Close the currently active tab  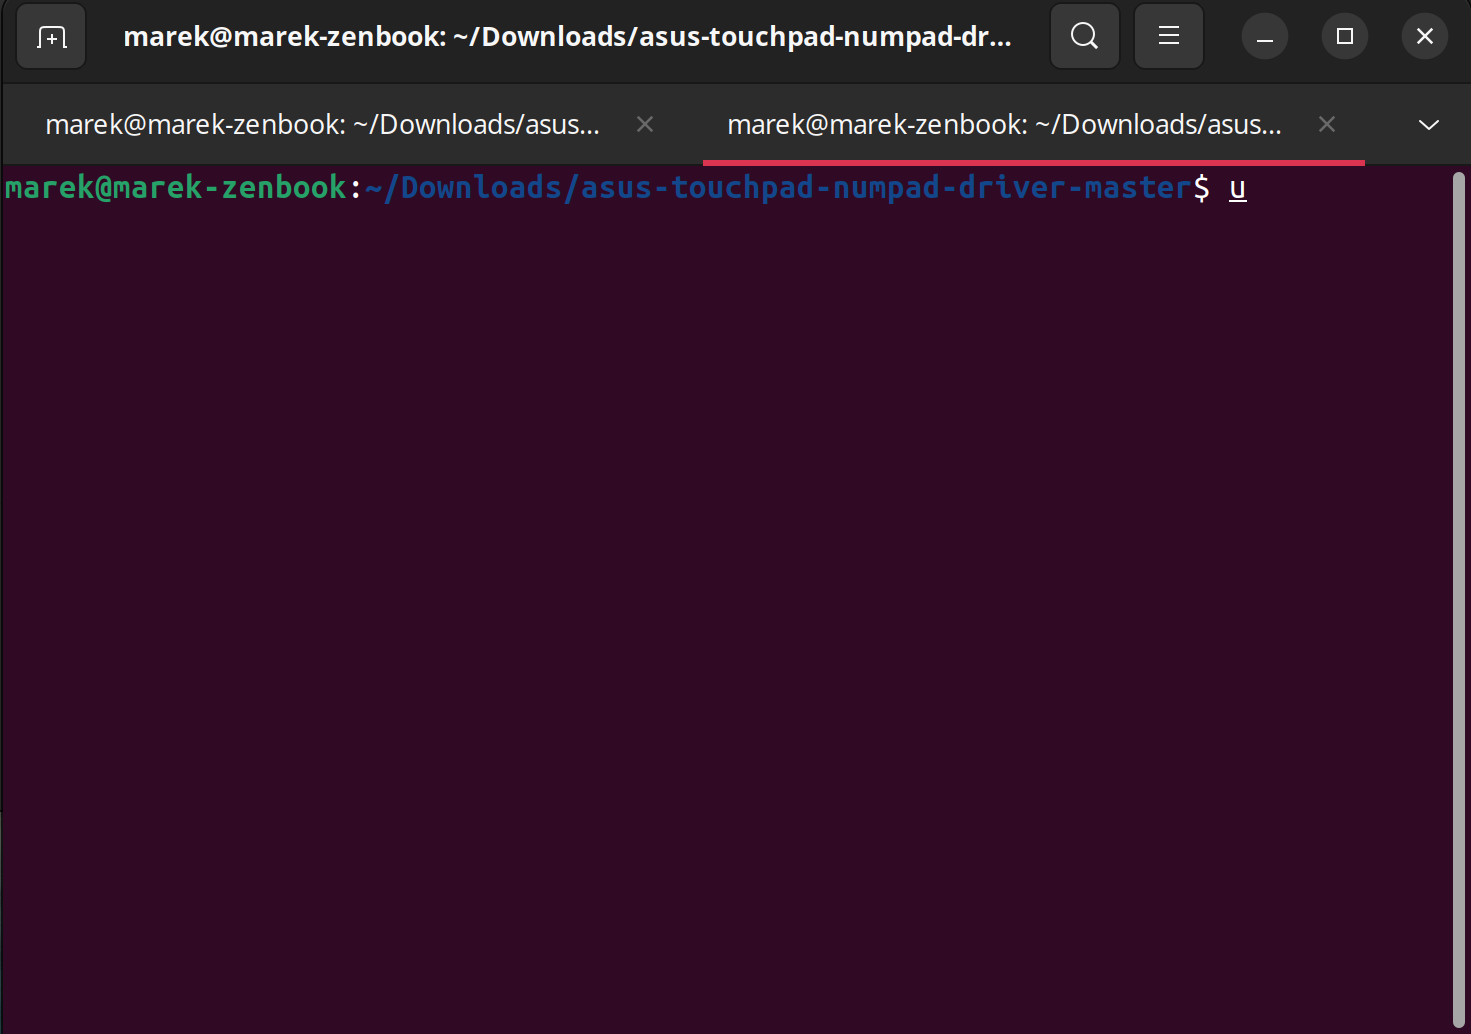(x=1326, y=124)
